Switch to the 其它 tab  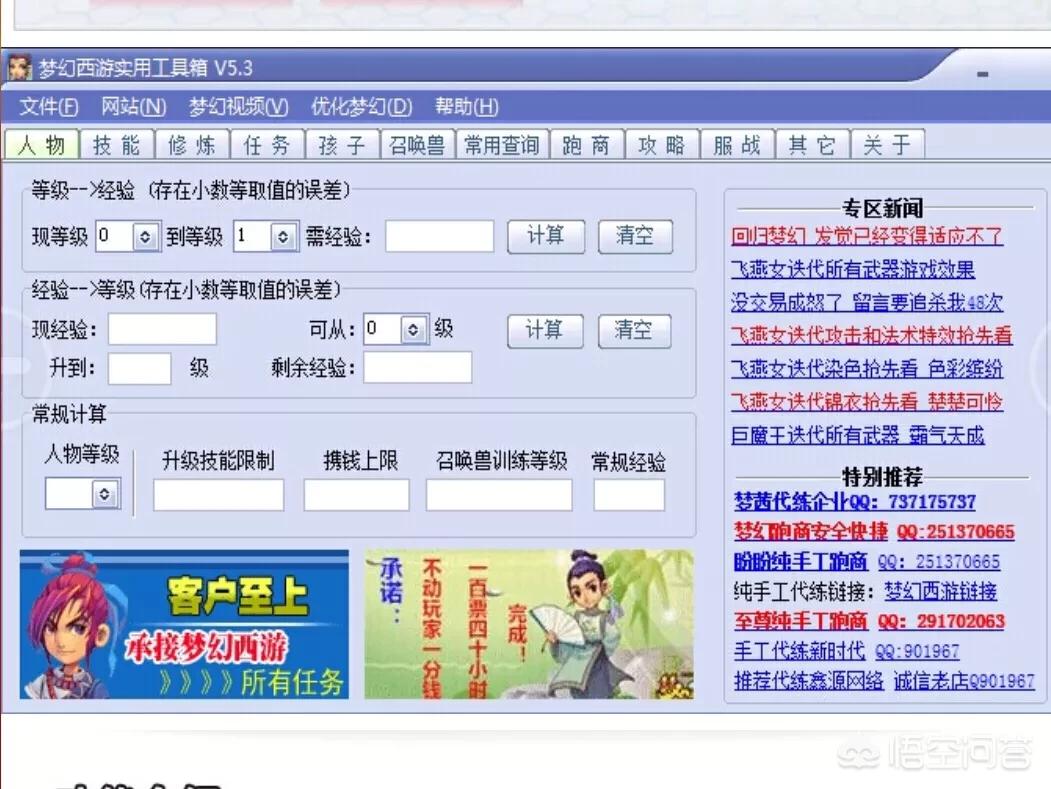coord(811,144)
